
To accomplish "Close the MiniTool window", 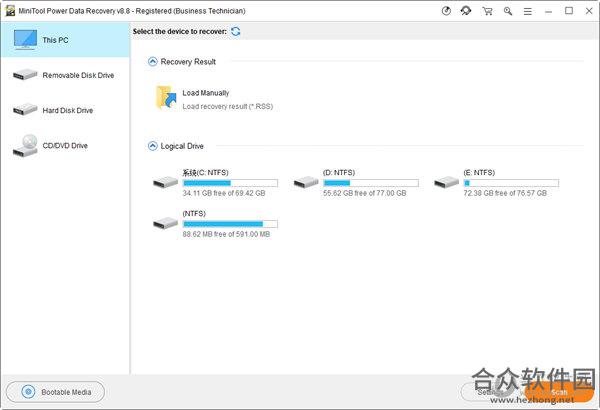I will coord(589,11).
